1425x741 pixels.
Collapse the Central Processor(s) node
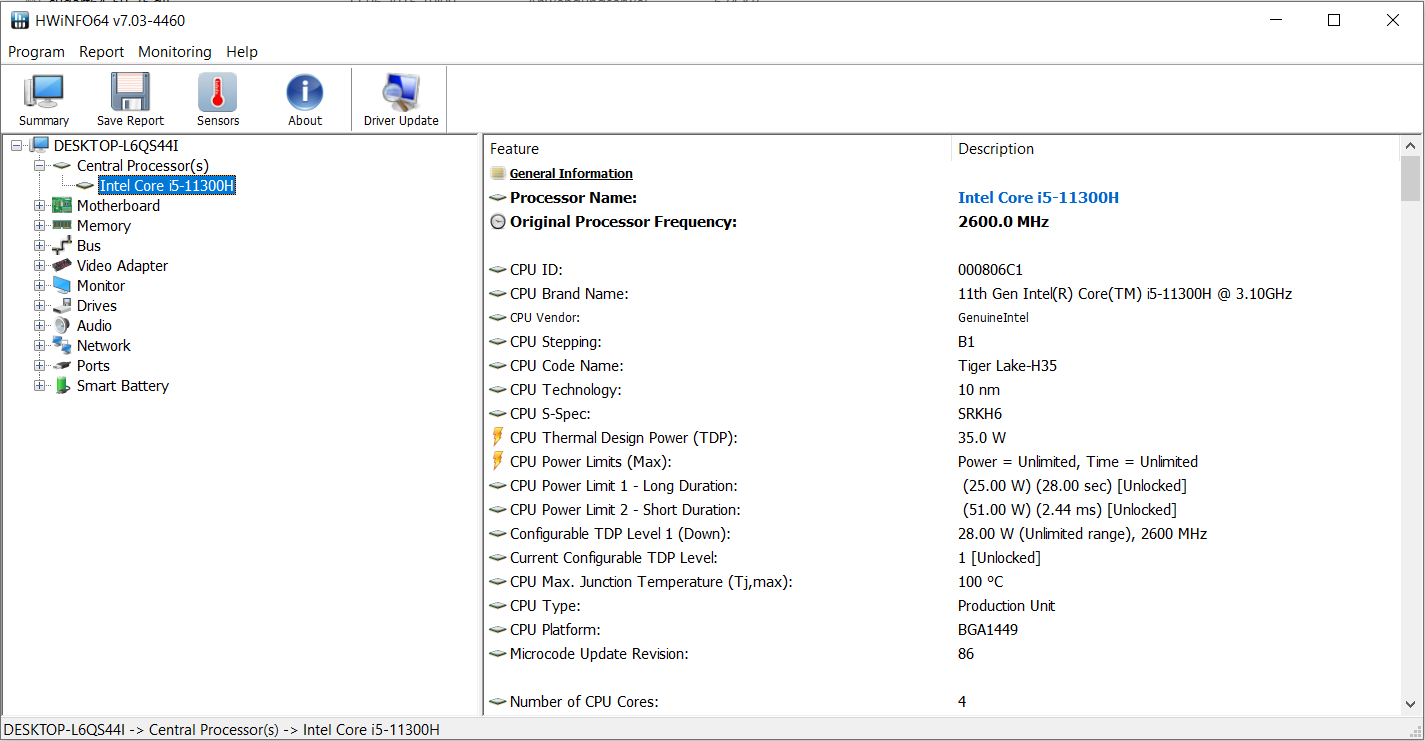[x=40, y=166]
